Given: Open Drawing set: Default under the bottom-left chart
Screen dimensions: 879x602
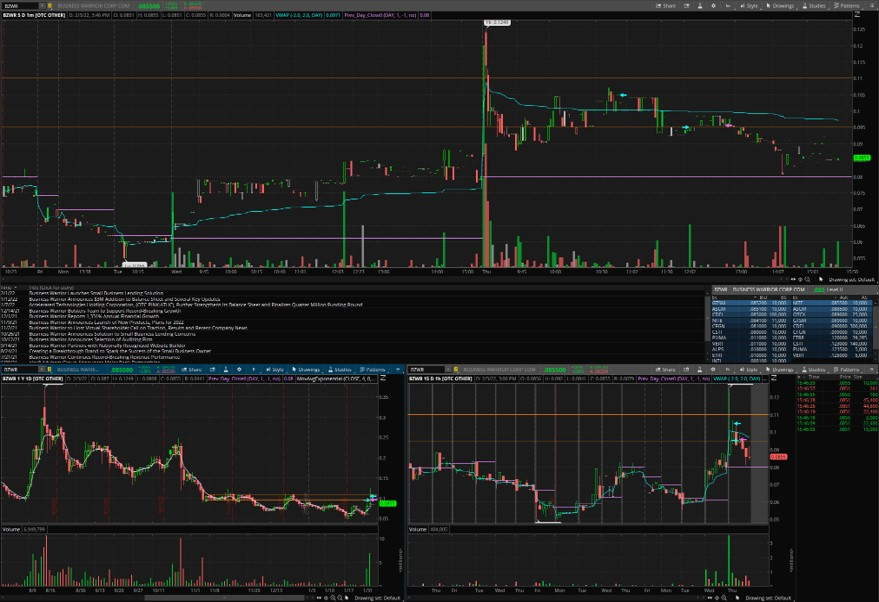Looking at the screenshot, I should click(x=377, y=598).
